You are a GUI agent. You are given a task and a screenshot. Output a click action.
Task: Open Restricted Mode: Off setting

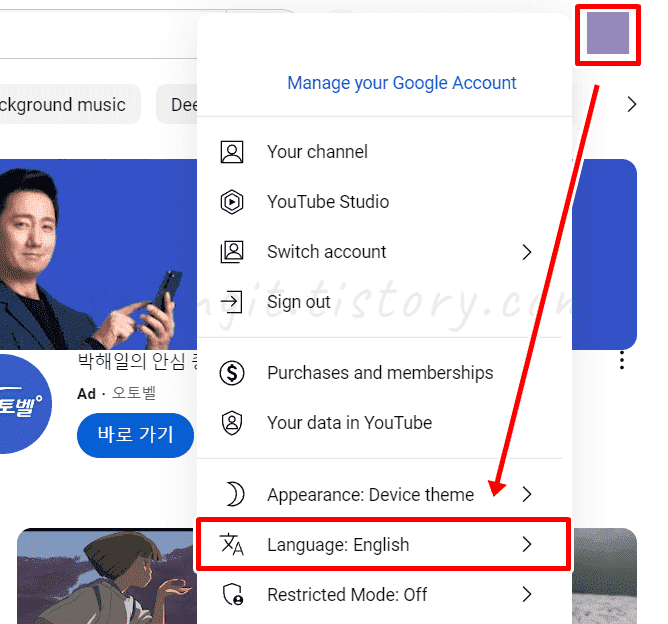pos(384,595)
